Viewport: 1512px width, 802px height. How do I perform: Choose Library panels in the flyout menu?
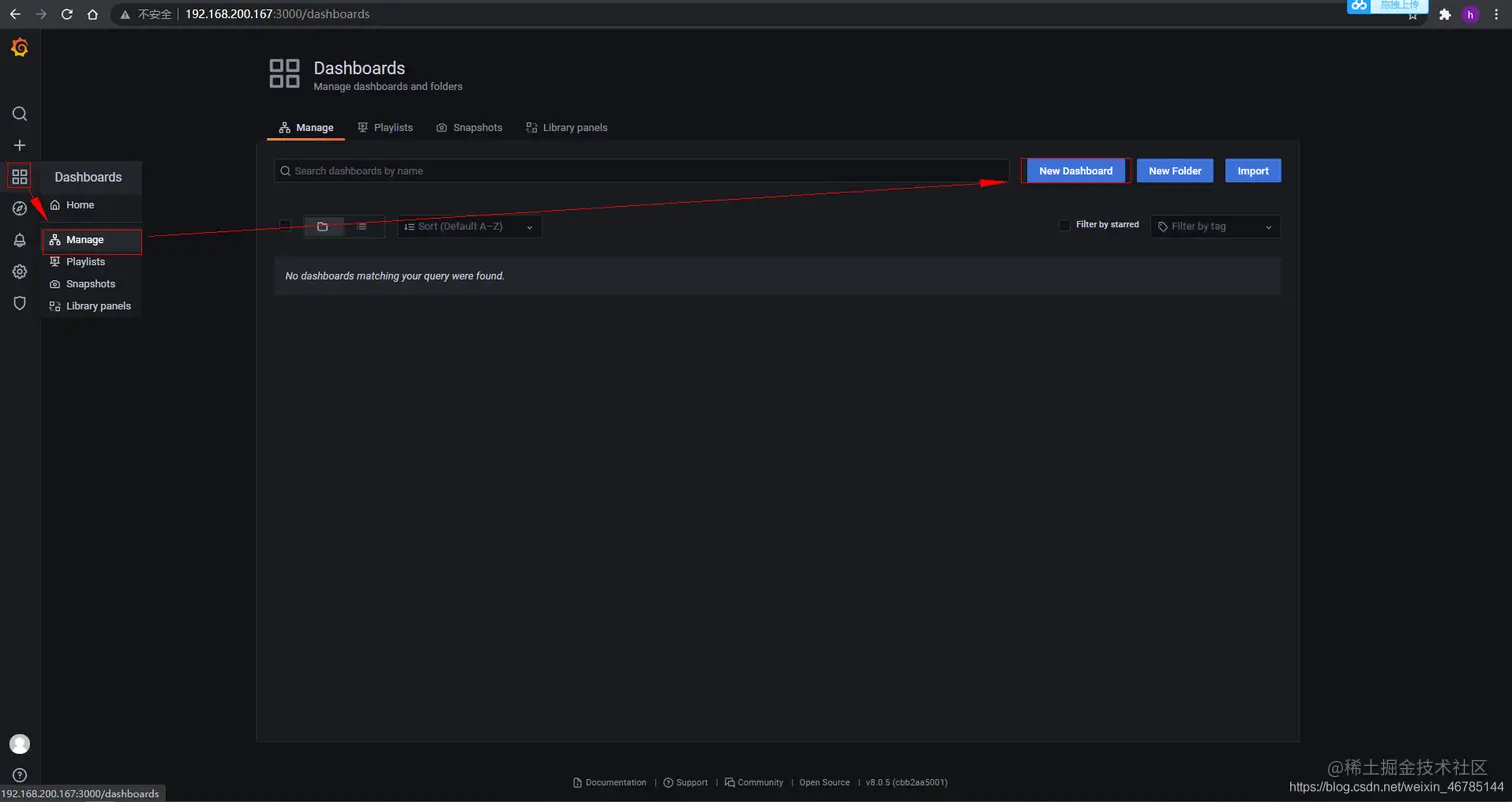91,306
